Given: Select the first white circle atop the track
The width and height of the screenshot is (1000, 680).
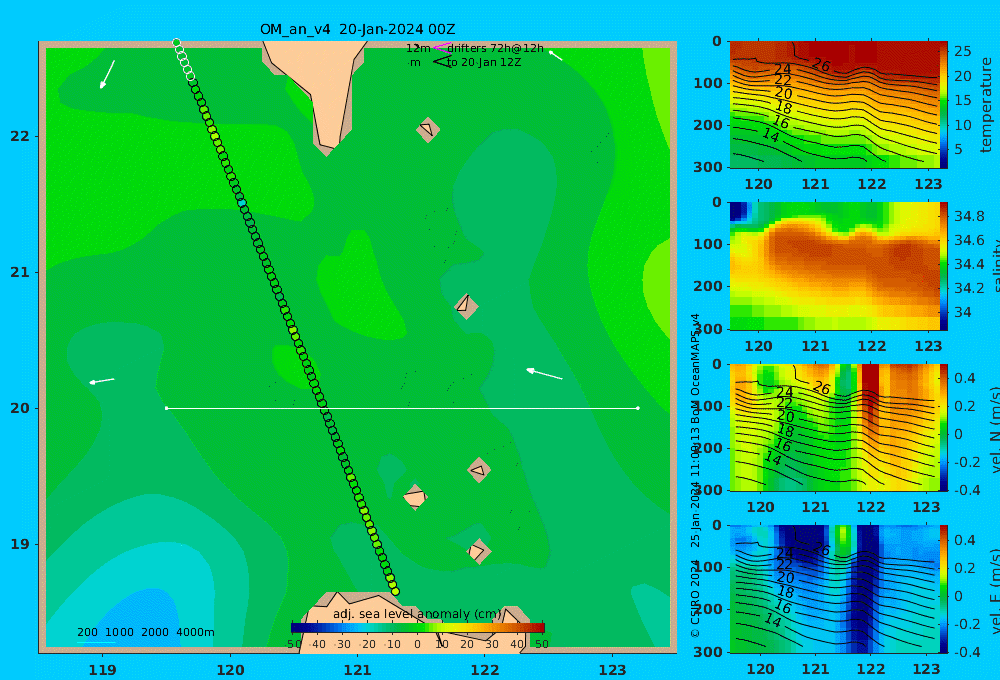Looking at the screenshot, I should pyautogui.click(x=177, y=43).
